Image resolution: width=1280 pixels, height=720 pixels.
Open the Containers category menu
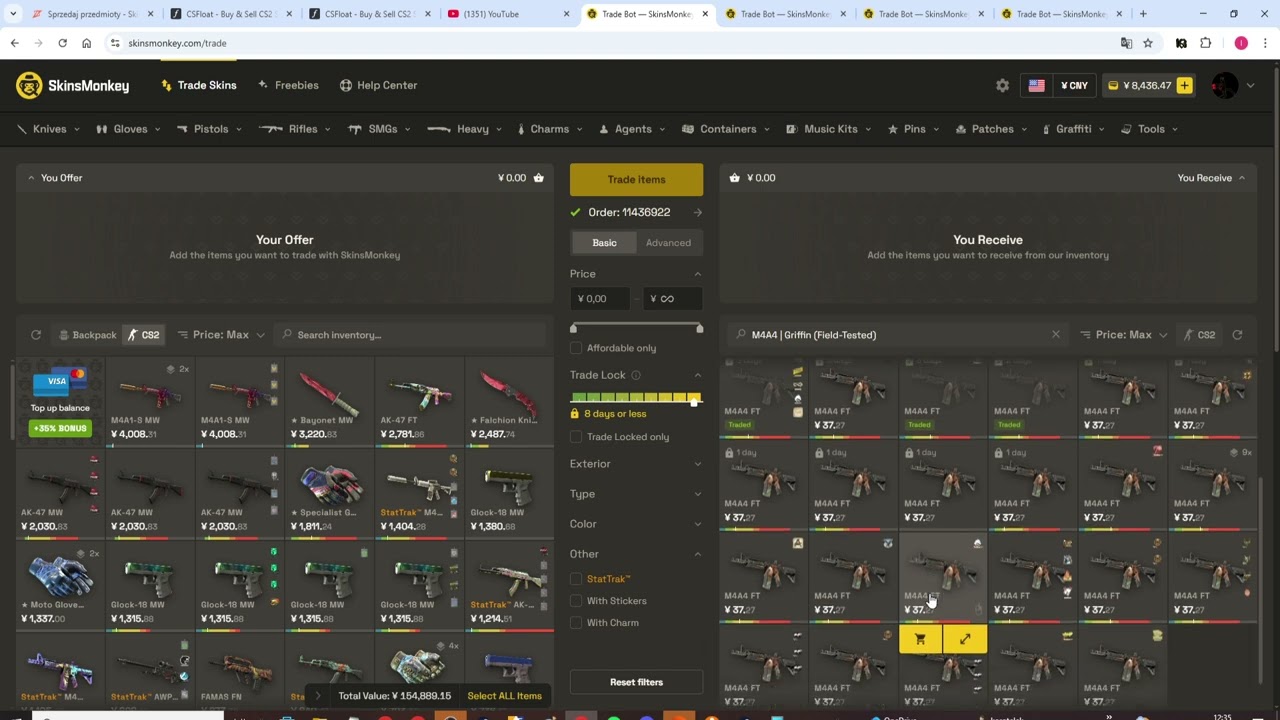point(726,129)
